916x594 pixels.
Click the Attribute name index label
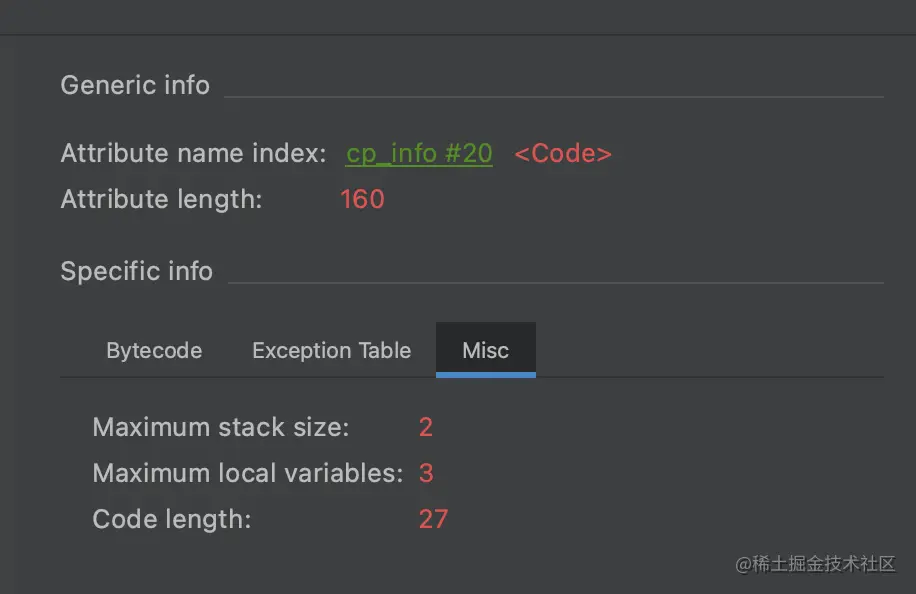pos(193,153)
